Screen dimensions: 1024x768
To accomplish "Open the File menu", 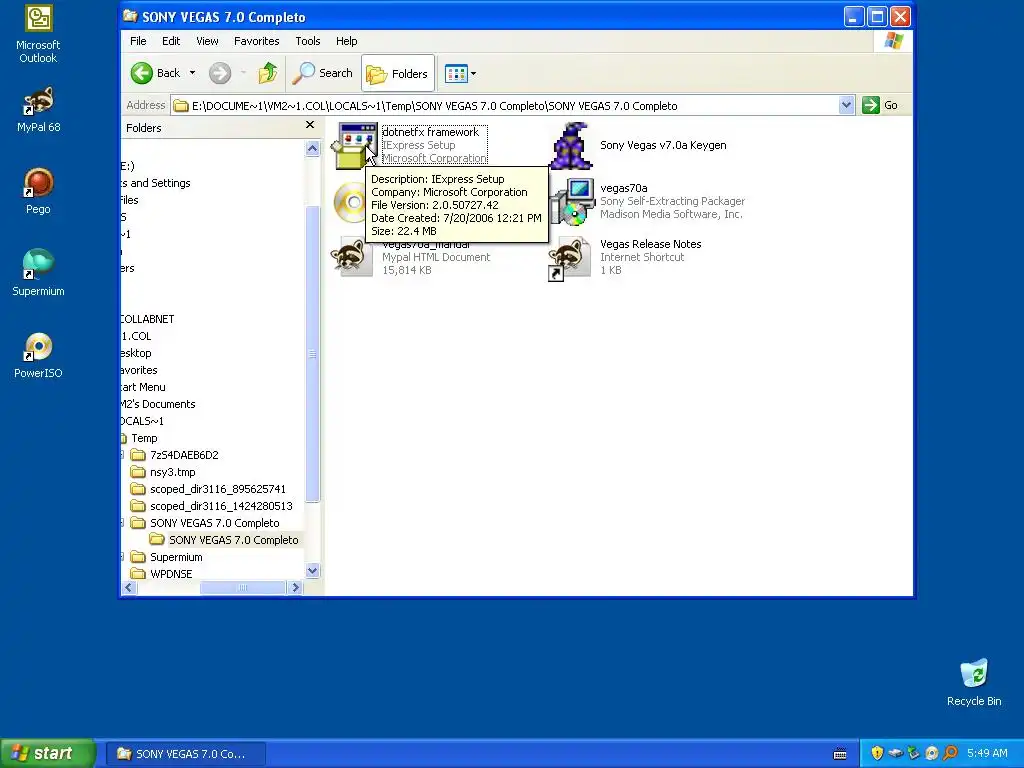I will [138, 41].
